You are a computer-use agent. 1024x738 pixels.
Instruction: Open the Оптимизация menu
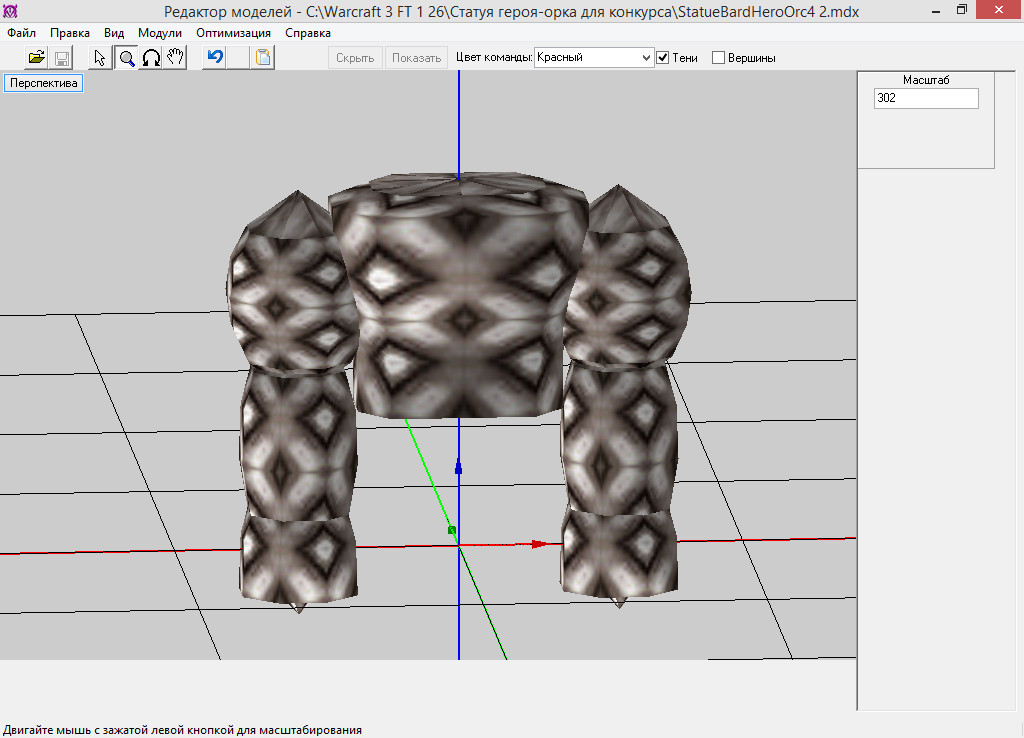click(x=233, y=33)
